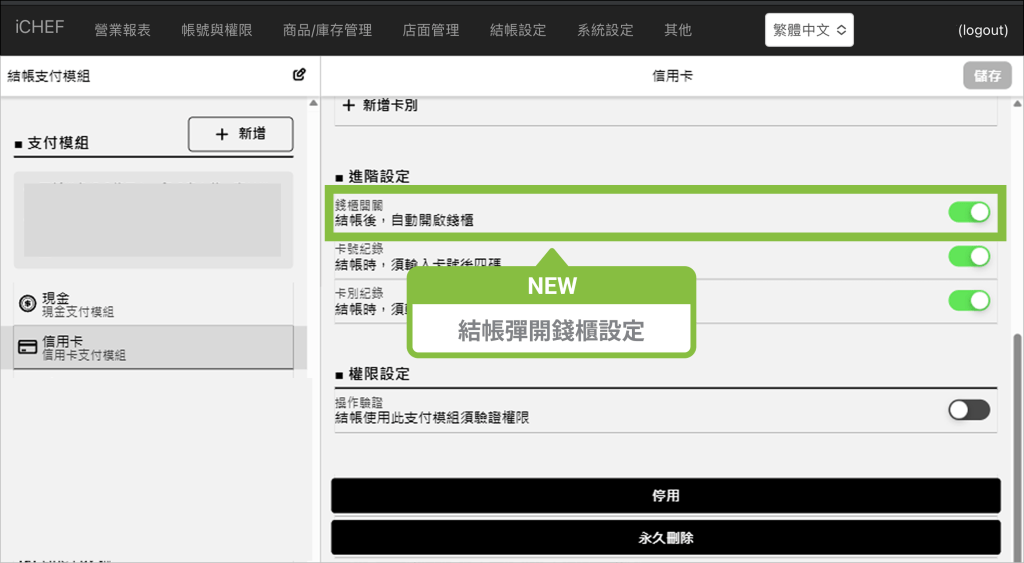
Task: Turn off the 卡別紀錄 switch
Action: [968, 300]
